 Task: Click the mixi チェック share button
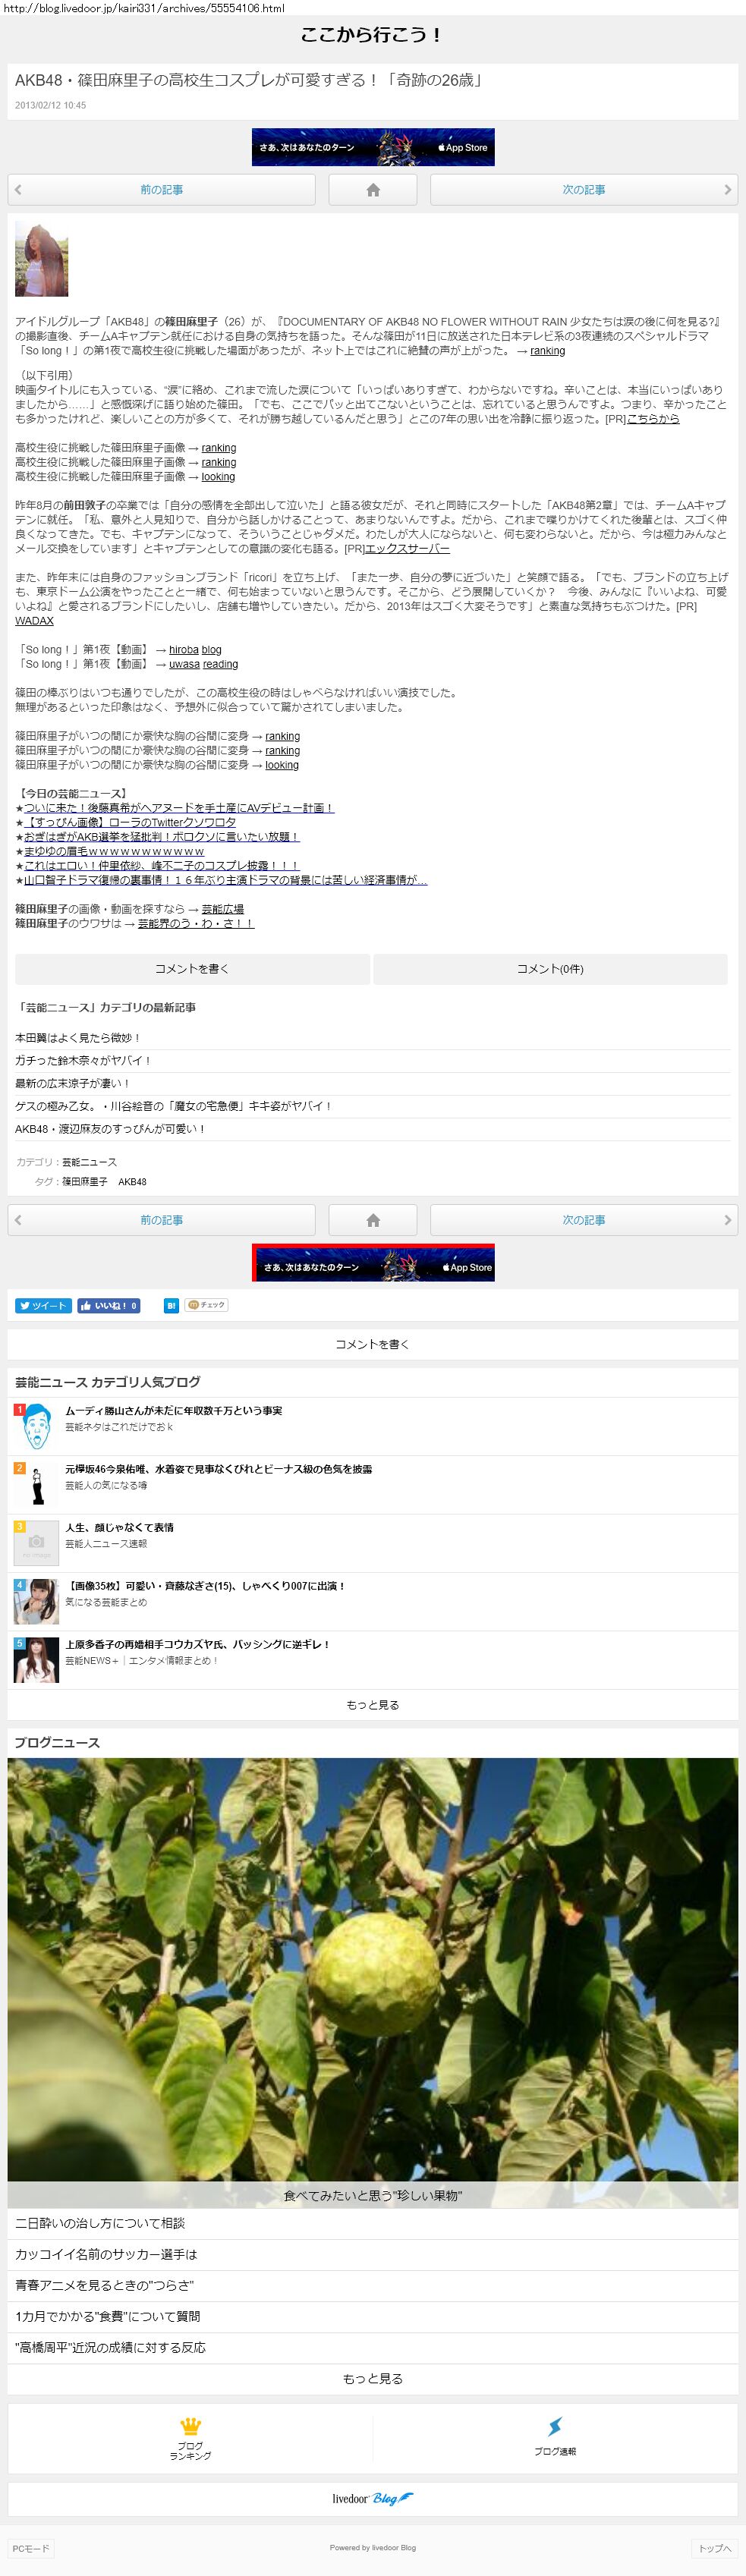[207, 1305]
